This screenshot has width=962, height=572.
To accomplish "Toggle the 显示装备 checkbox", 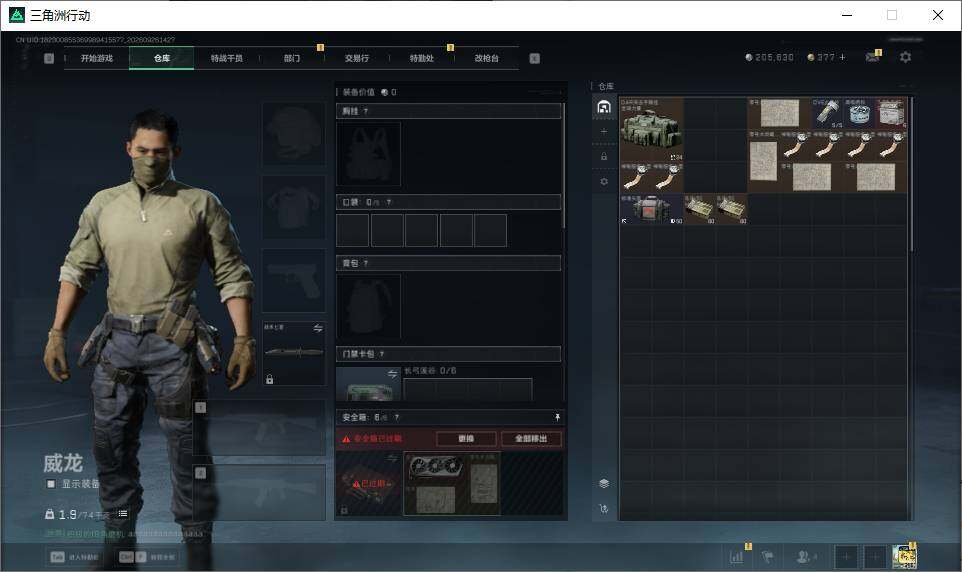I will pos(51,484).
